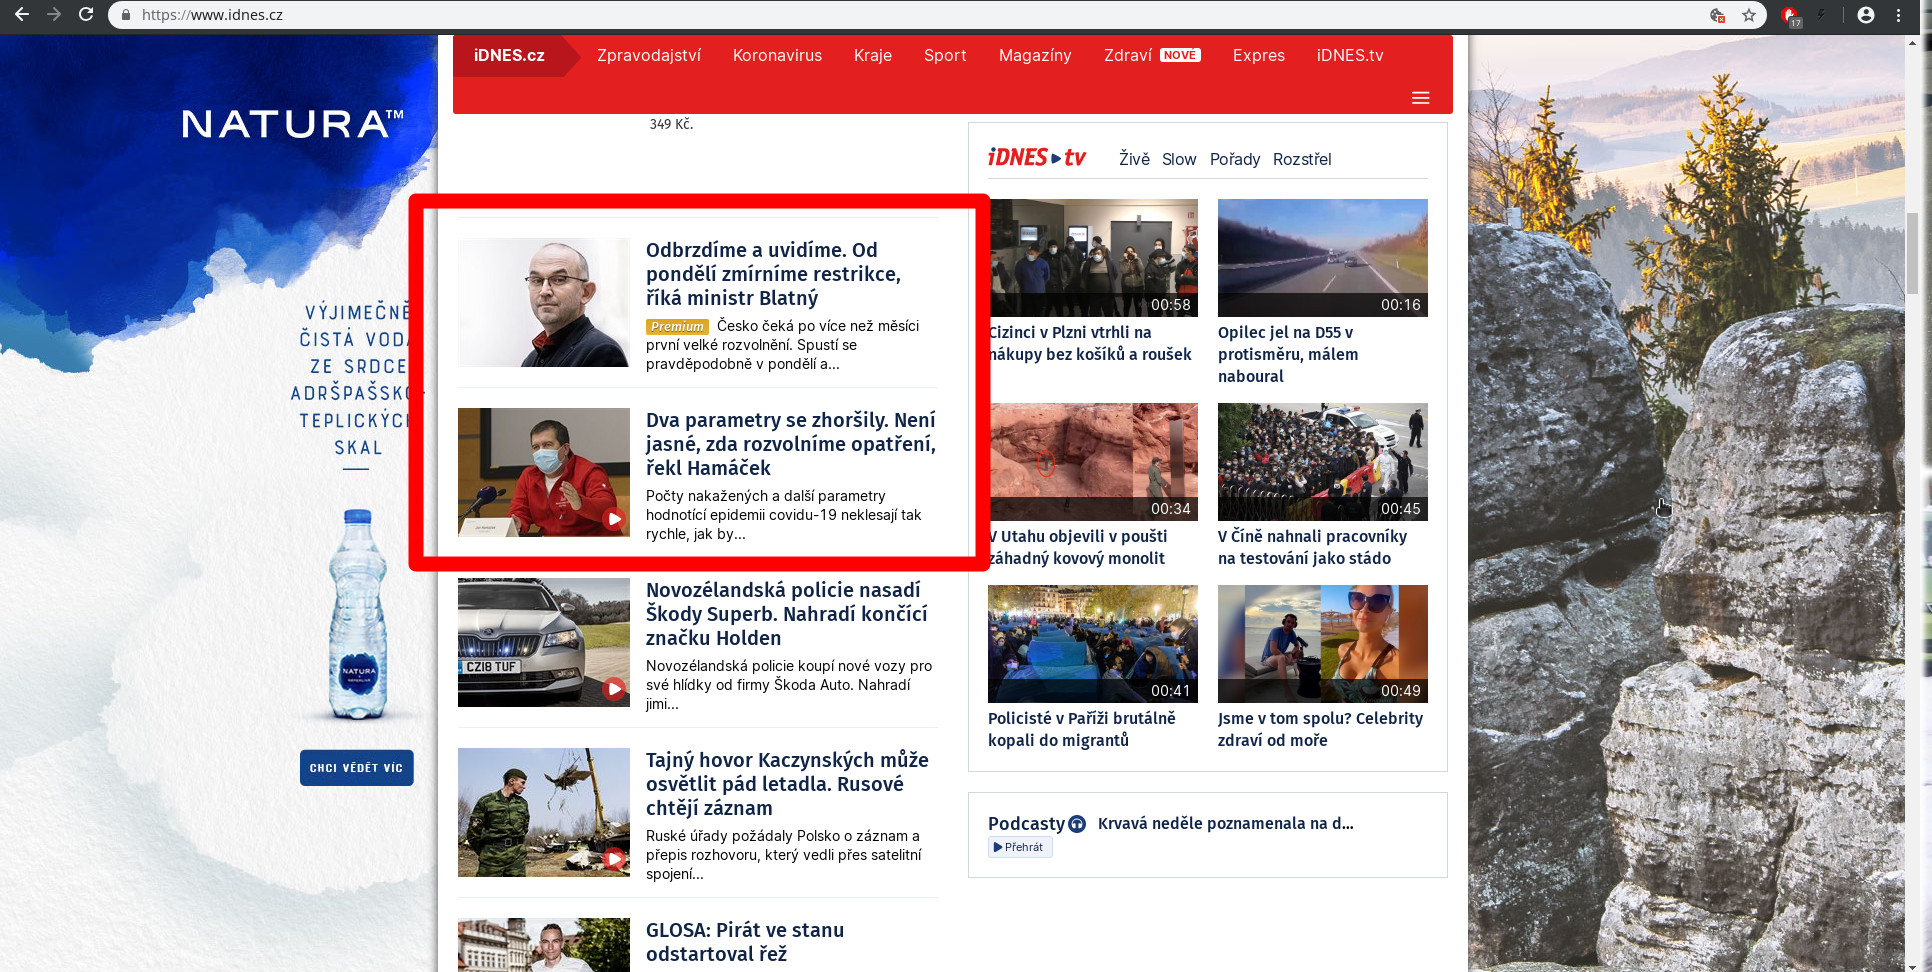
Task: Open the hamburger menu in red header
Action: click(1420, 98)
